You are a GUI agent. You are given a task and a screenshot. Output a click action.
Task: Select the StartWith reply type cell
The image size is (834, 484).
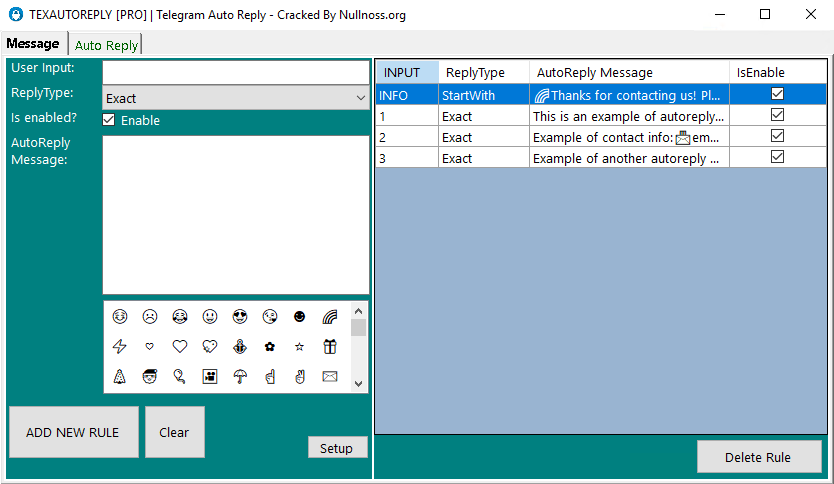pos(484,95)
